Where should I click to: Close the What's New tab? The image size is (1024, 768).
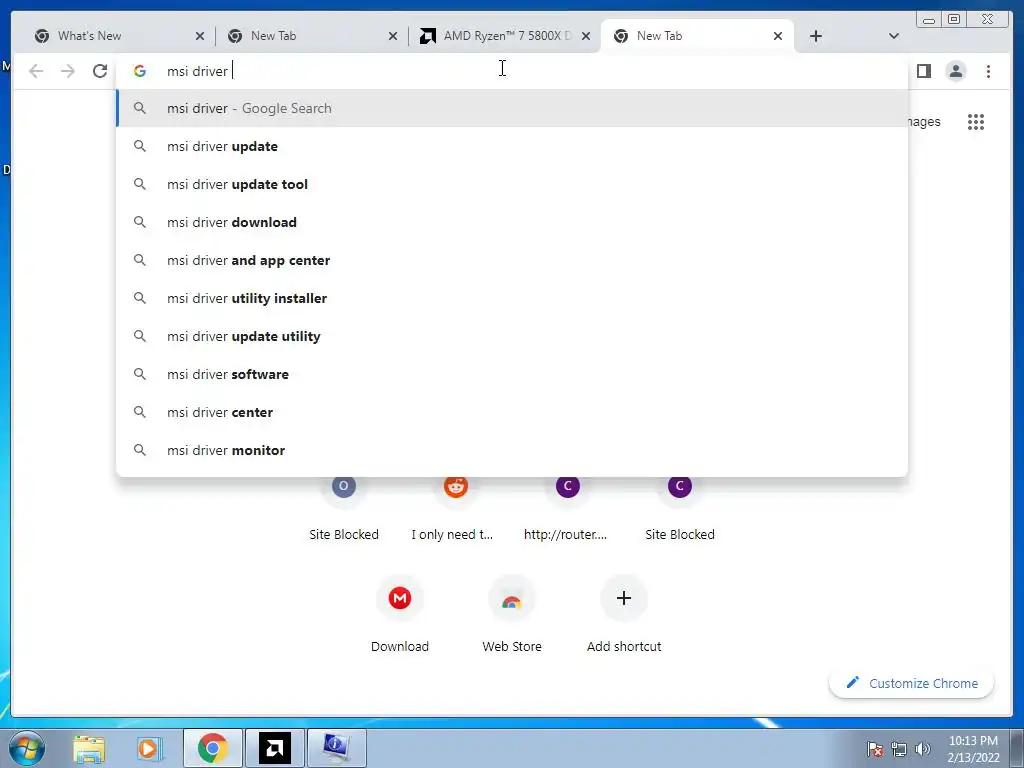point(200,36)
